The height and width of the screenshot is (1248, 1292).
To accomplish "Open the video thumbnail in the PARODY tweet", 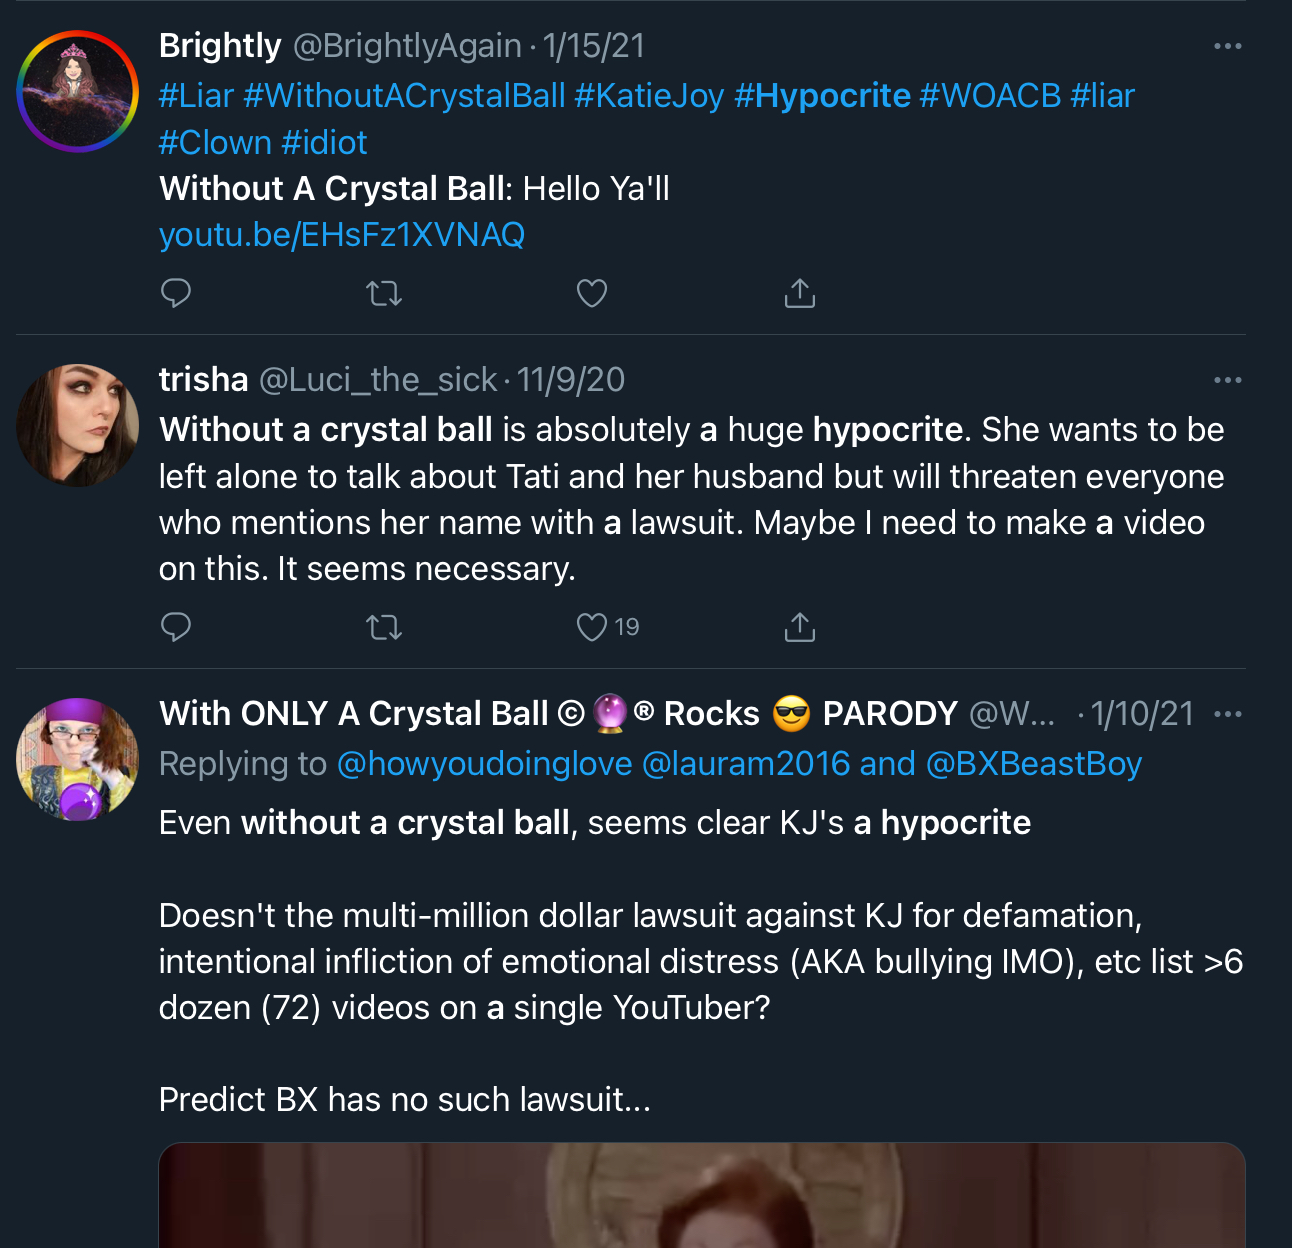I will [702, 1195].
